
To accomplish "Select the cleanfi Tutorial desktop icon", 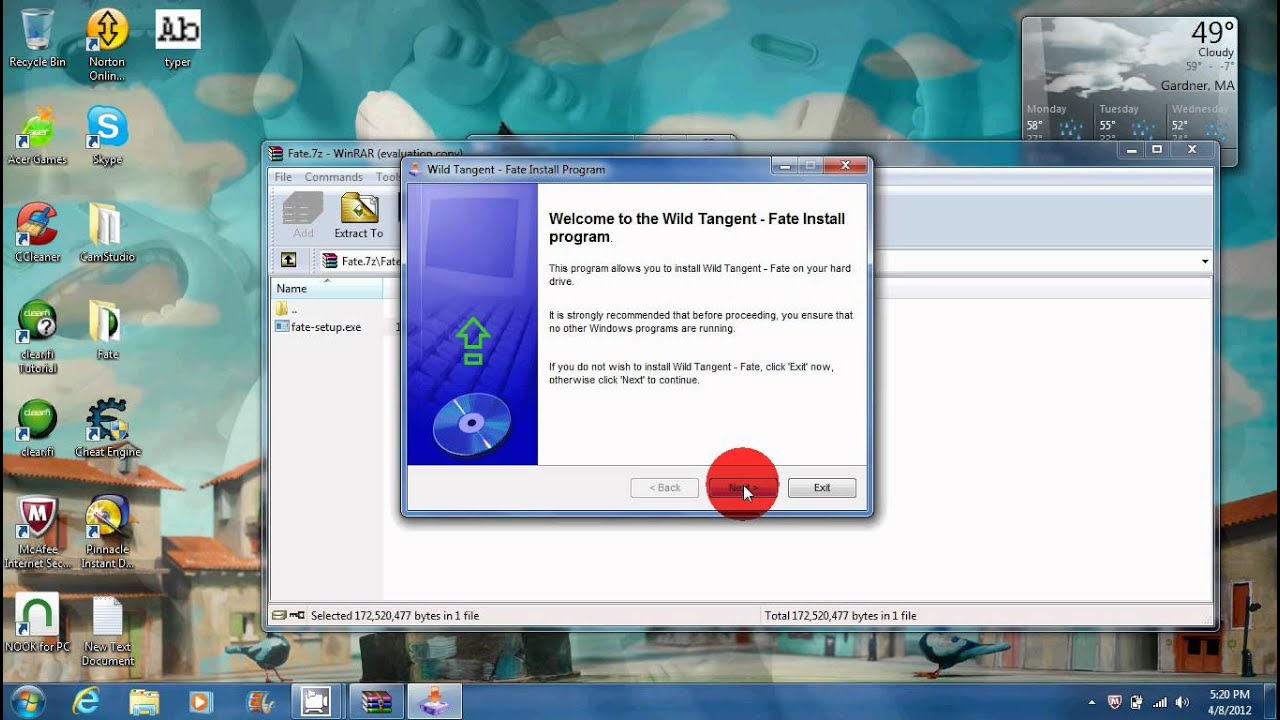I will [37, 337].
